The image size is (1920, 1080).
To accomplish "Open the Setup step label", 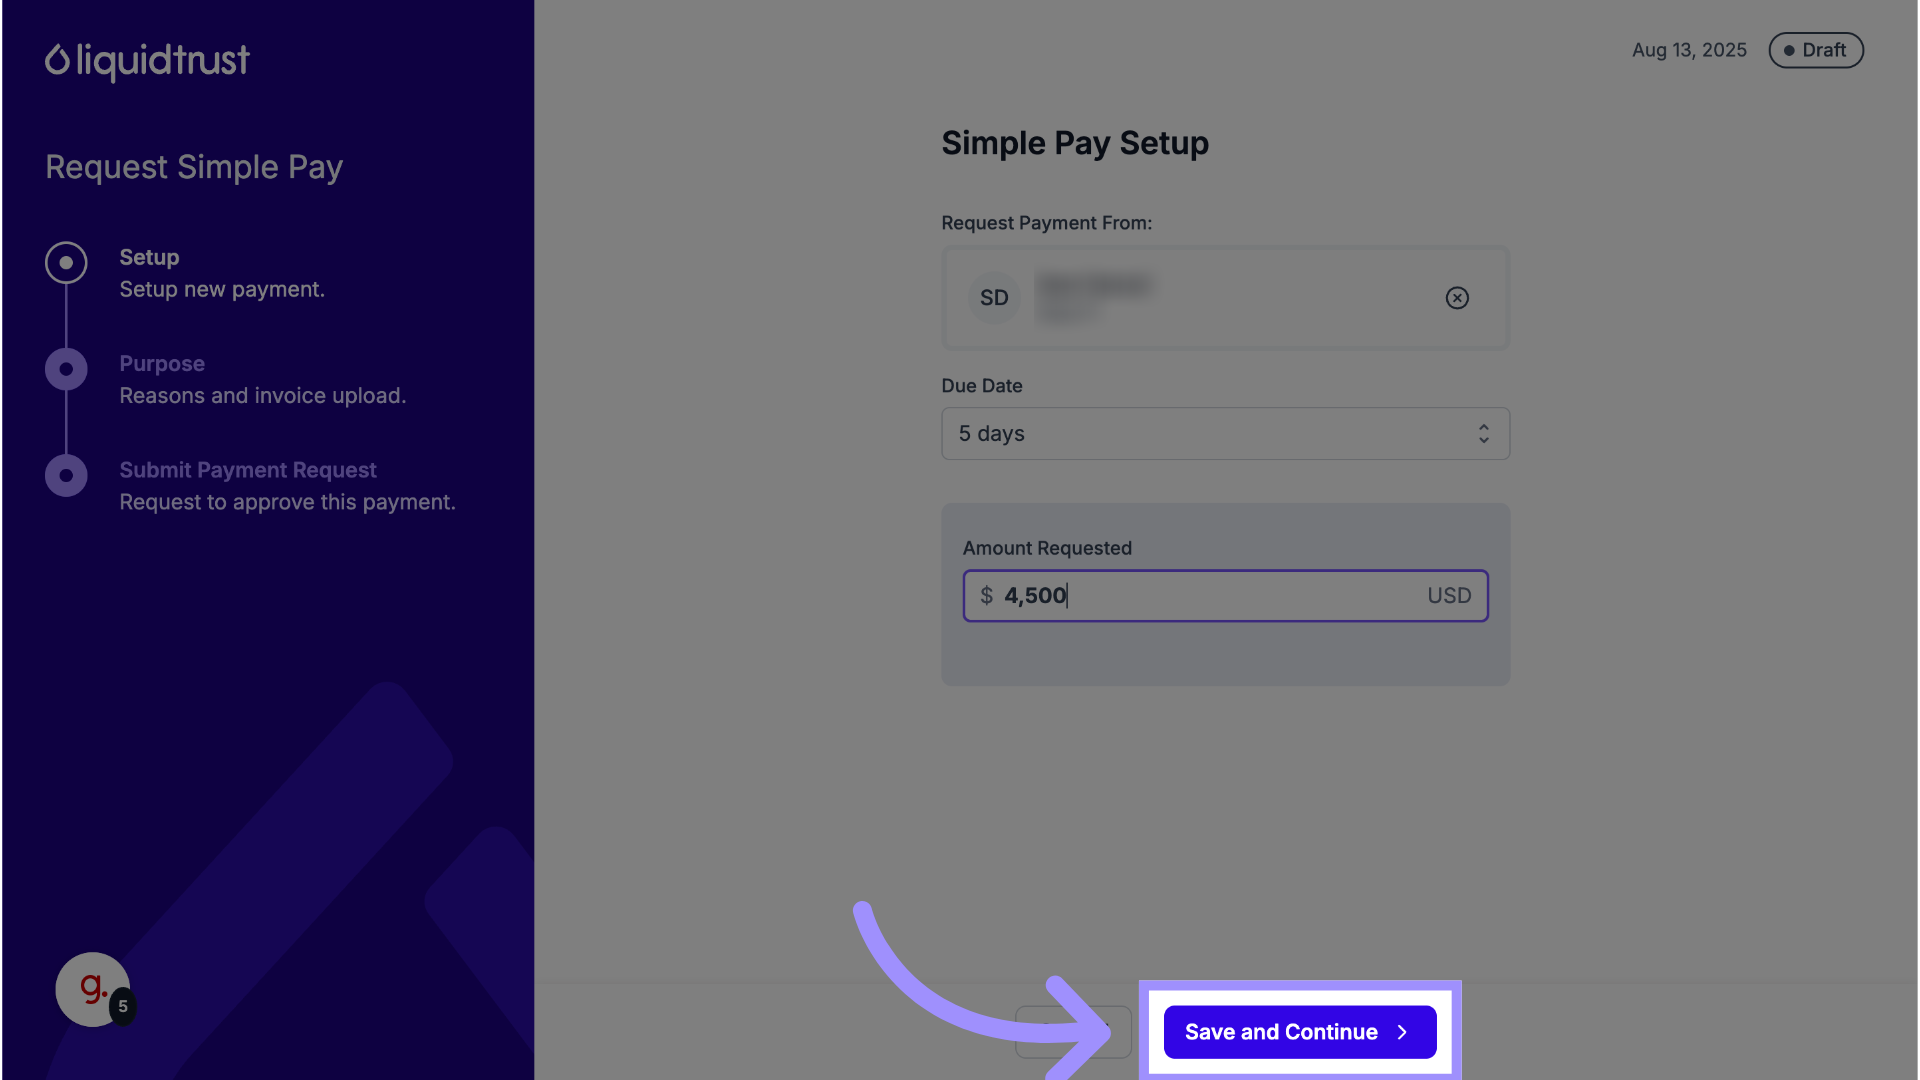I will (x=149, y=257).
